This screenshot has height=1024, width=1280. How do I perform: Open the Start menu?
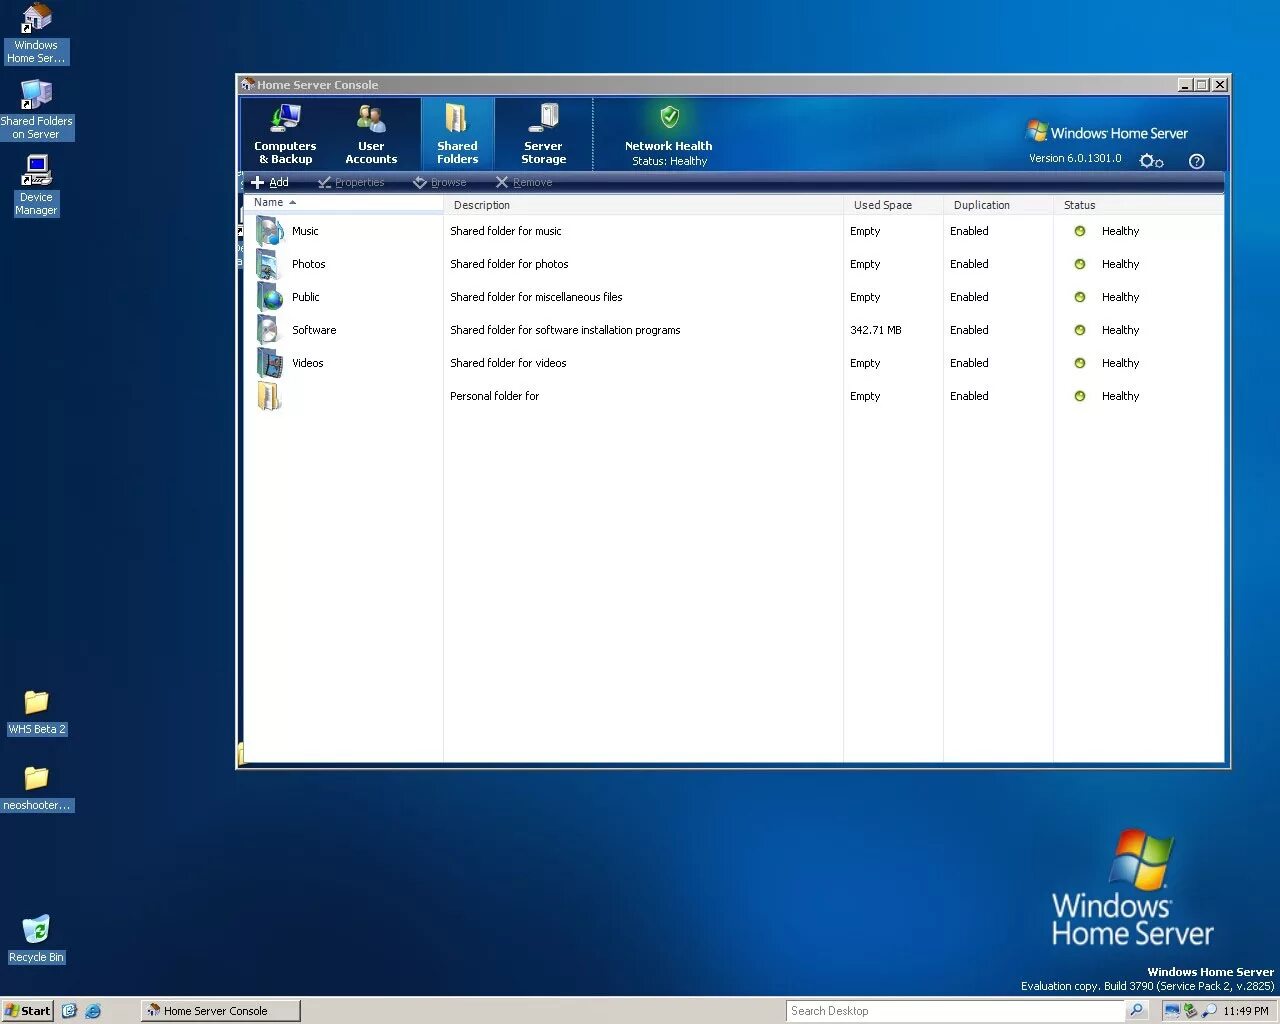tap(27, 1011)
